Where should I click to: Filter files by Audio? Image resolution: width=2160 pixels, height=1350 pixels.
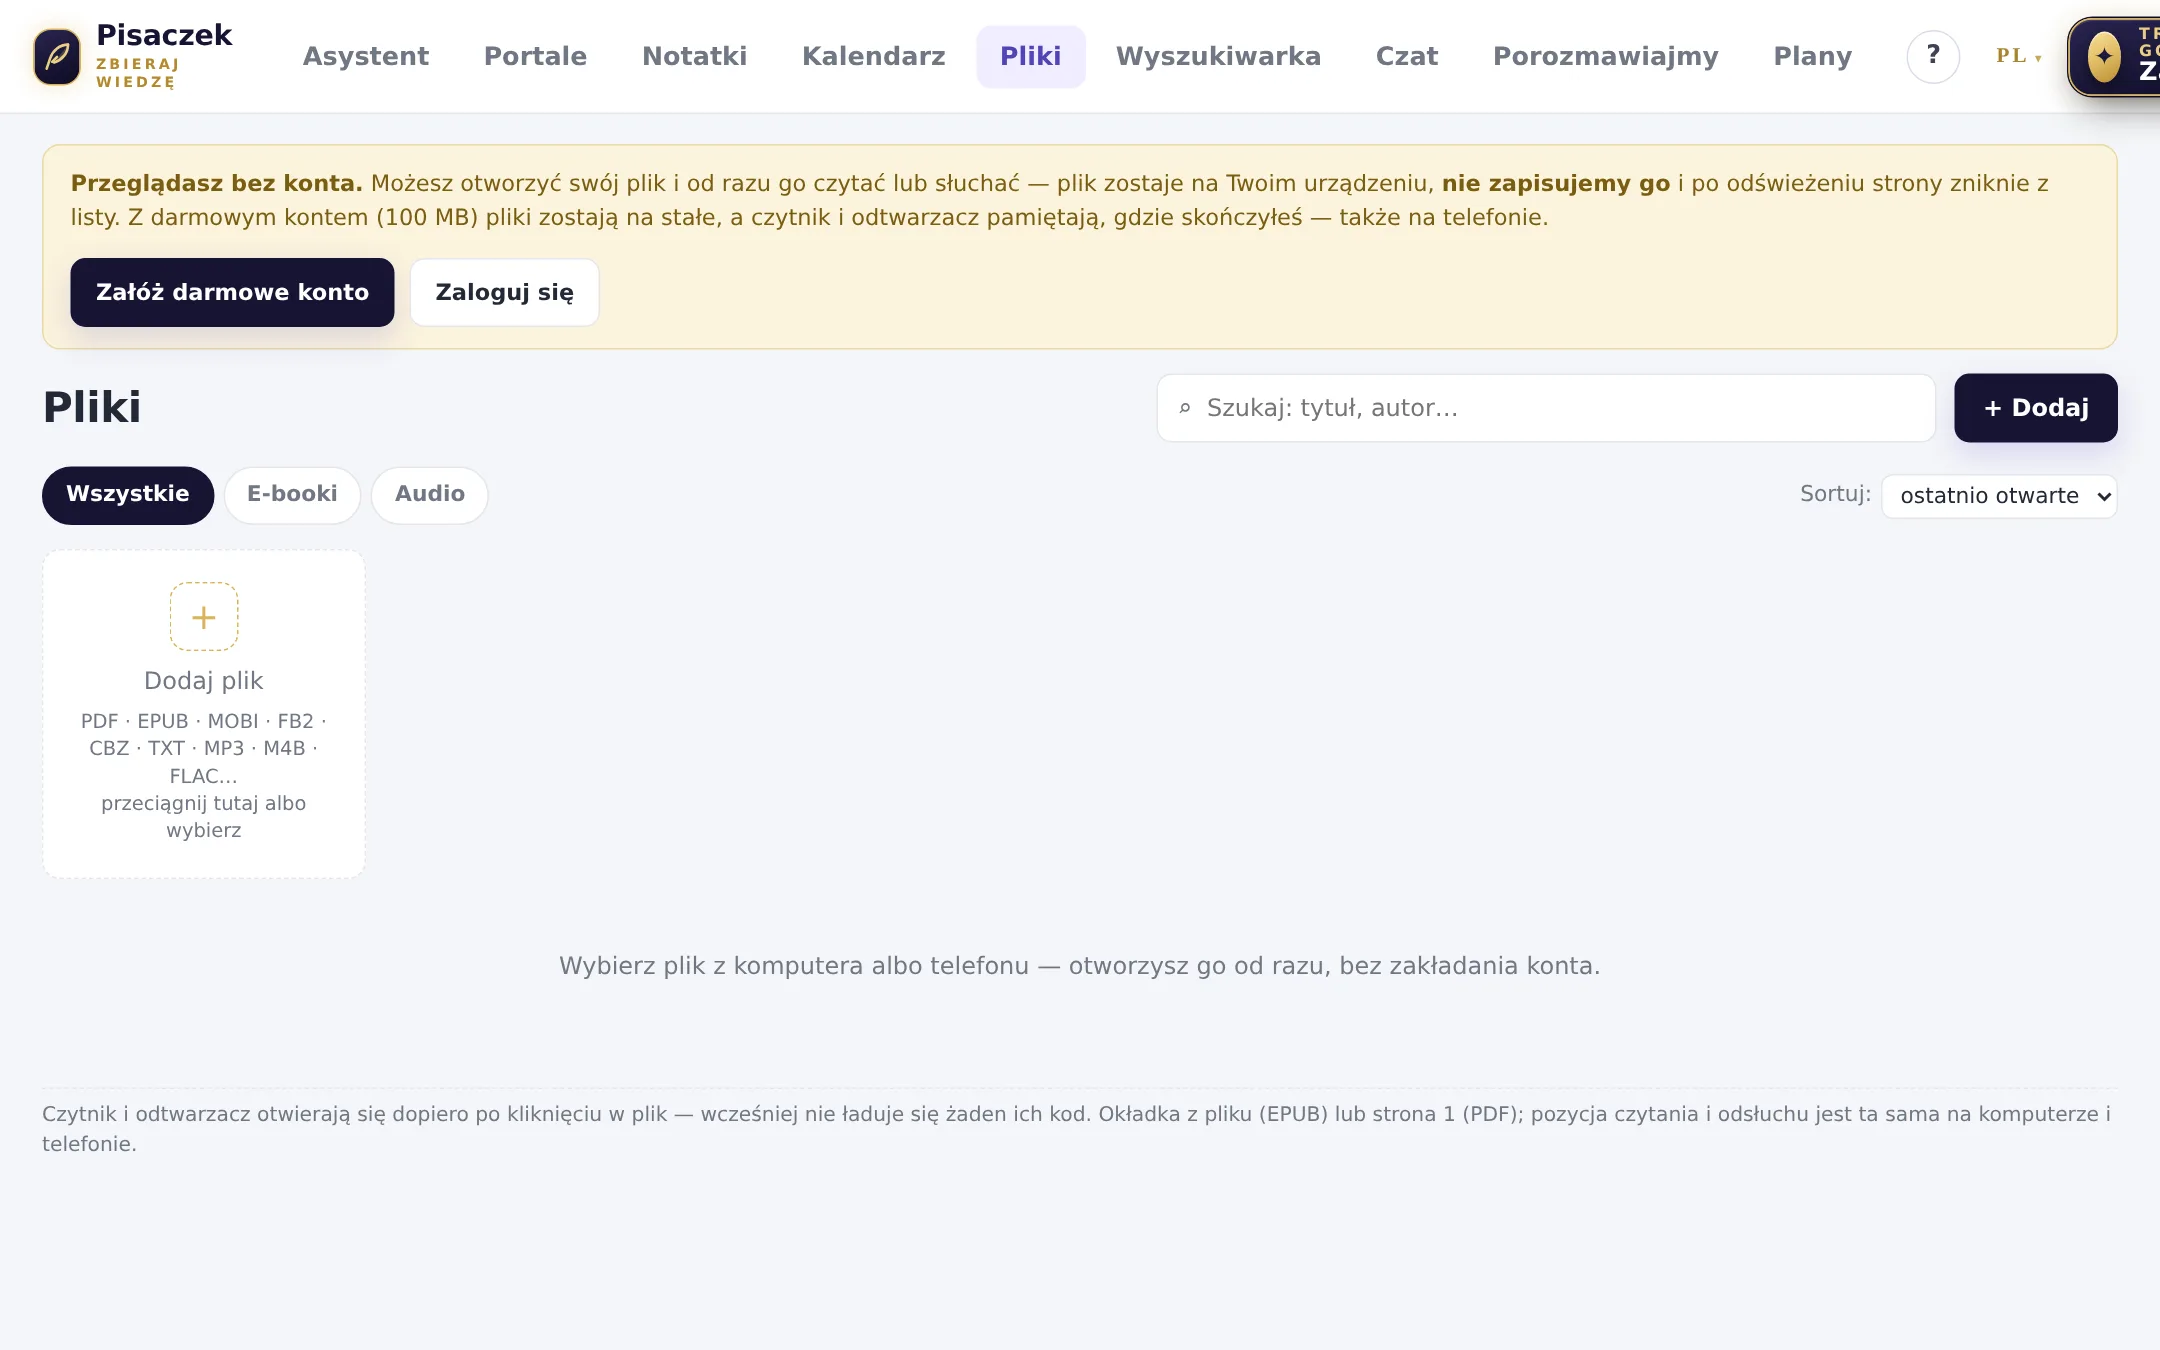pos(430,495)
